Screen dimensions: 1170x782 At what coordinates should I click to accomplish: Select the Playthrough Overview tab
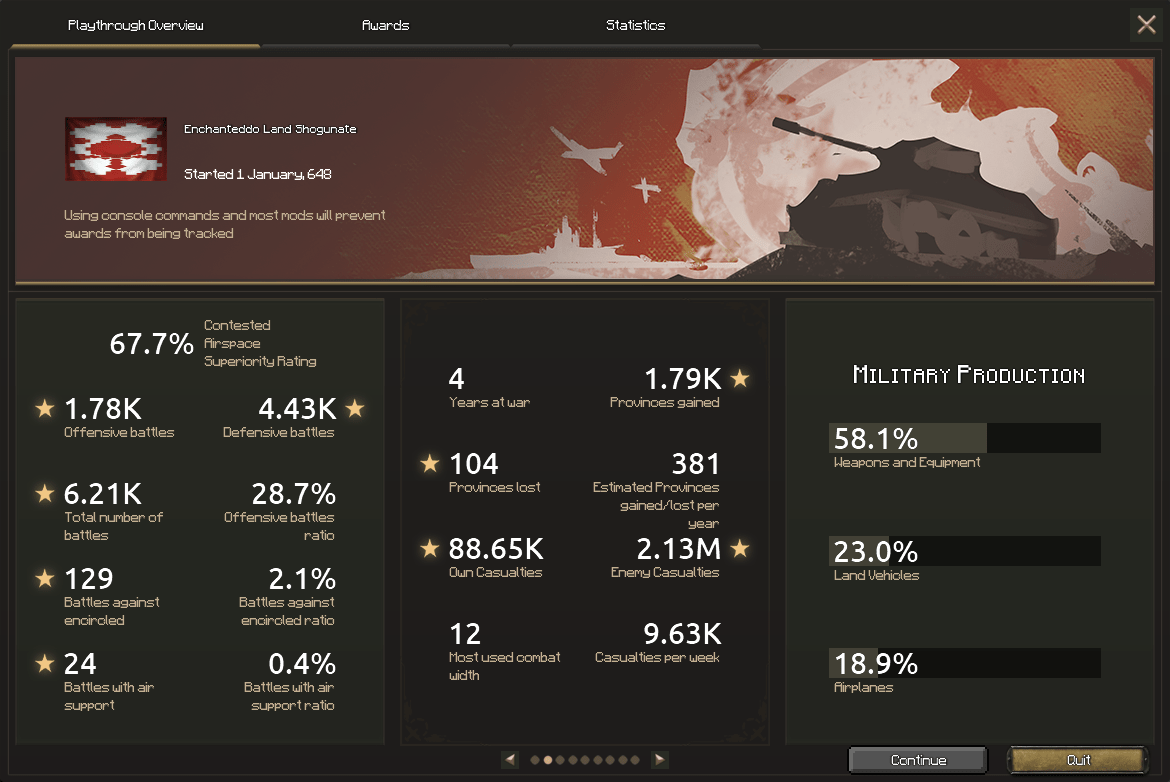pos(135,25)
